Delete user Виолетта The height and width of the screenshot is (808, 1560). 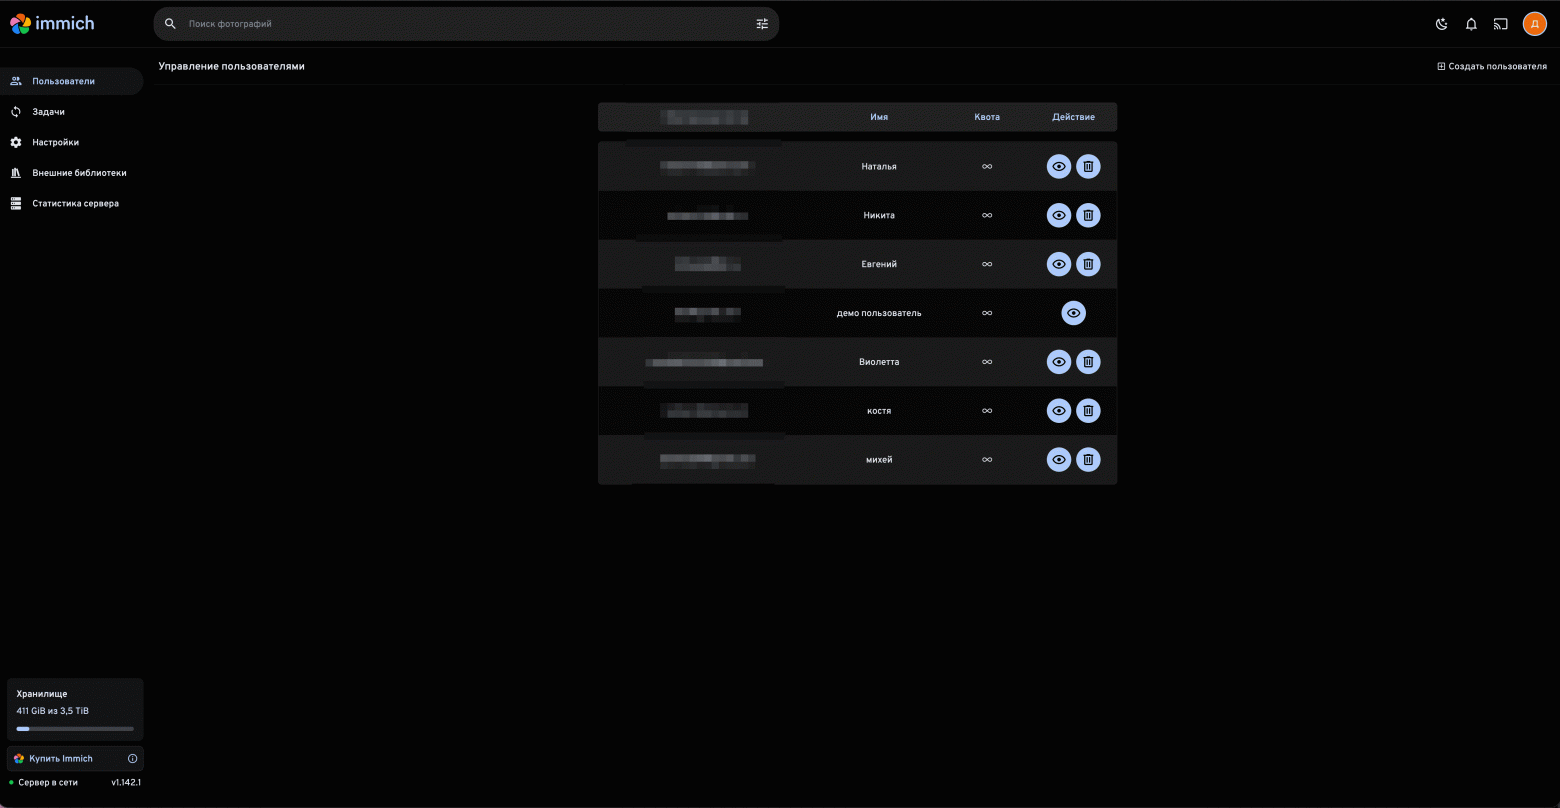[1088, 362]
